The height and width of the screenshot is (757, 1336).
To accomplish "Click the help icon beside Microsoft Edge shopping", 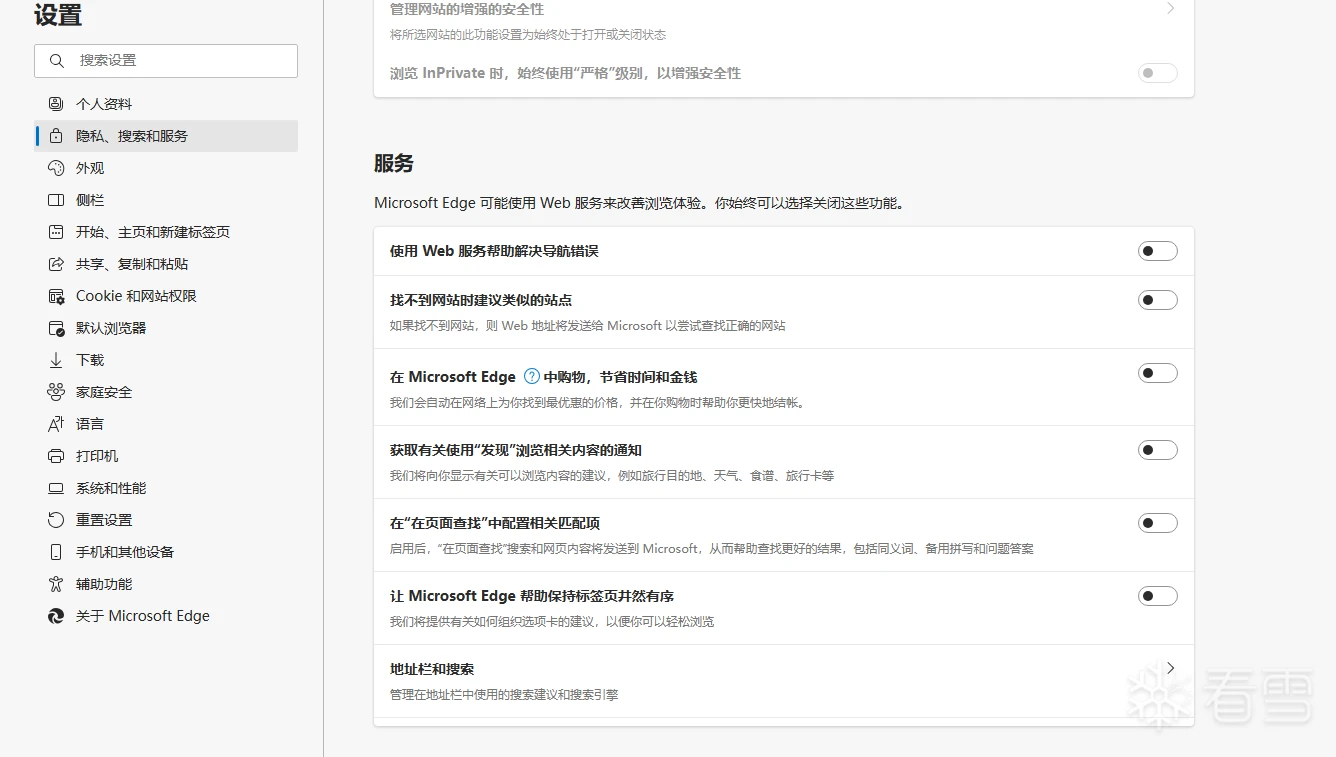I will coord(532,377).
